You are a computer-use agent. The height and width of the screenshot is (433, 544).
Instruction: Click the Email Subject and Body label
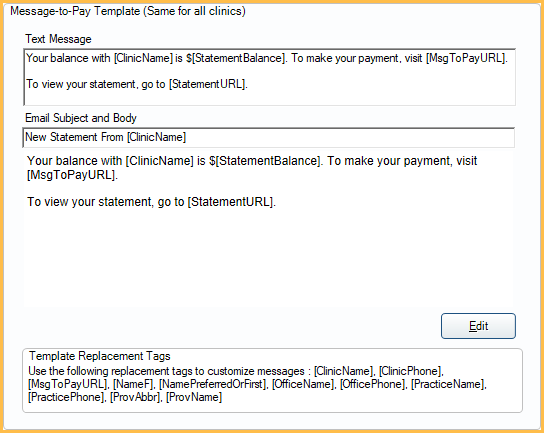81,118
